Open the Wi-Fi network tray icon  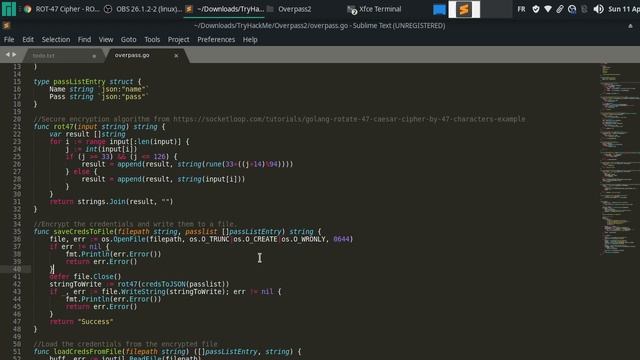click(x=548, y=9)
